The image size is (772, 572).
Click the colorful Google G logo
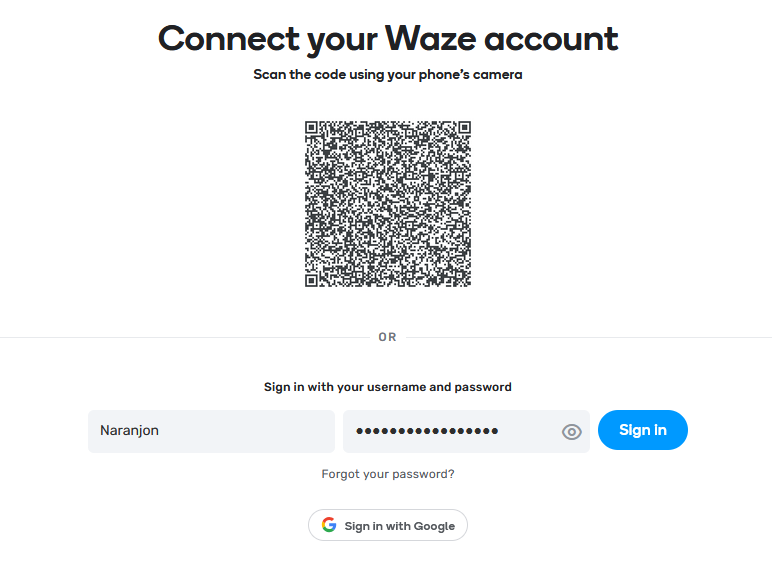pos(329,525)
